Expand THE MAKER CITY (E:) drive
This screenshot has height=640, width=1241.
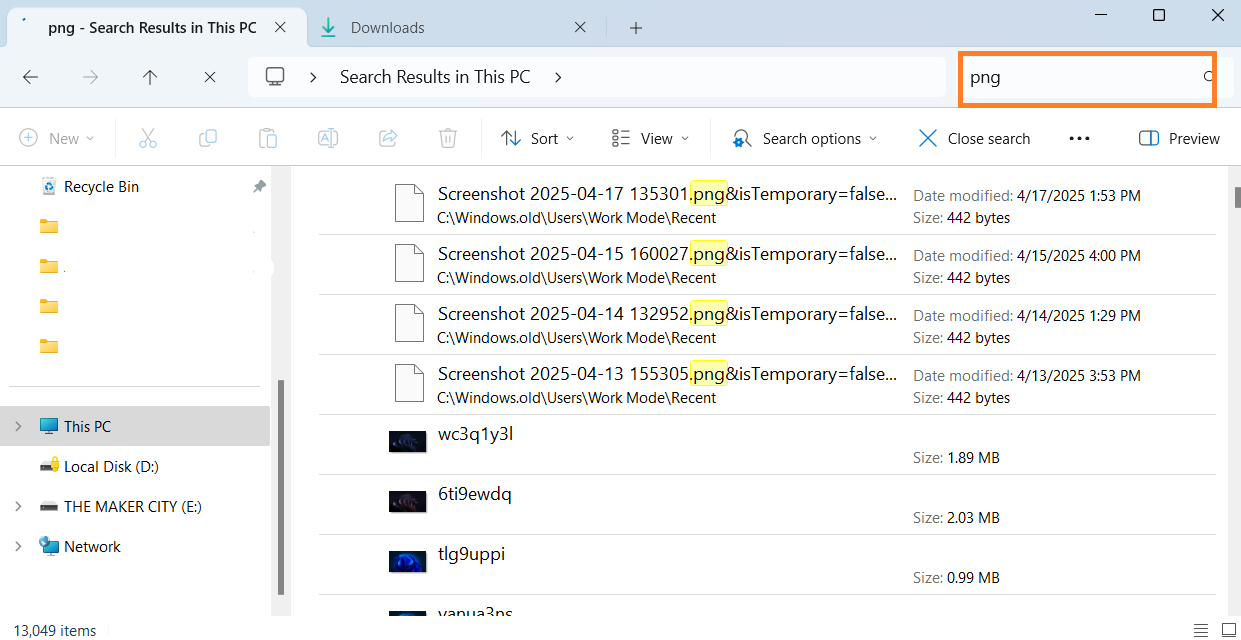tap(18, 506)
